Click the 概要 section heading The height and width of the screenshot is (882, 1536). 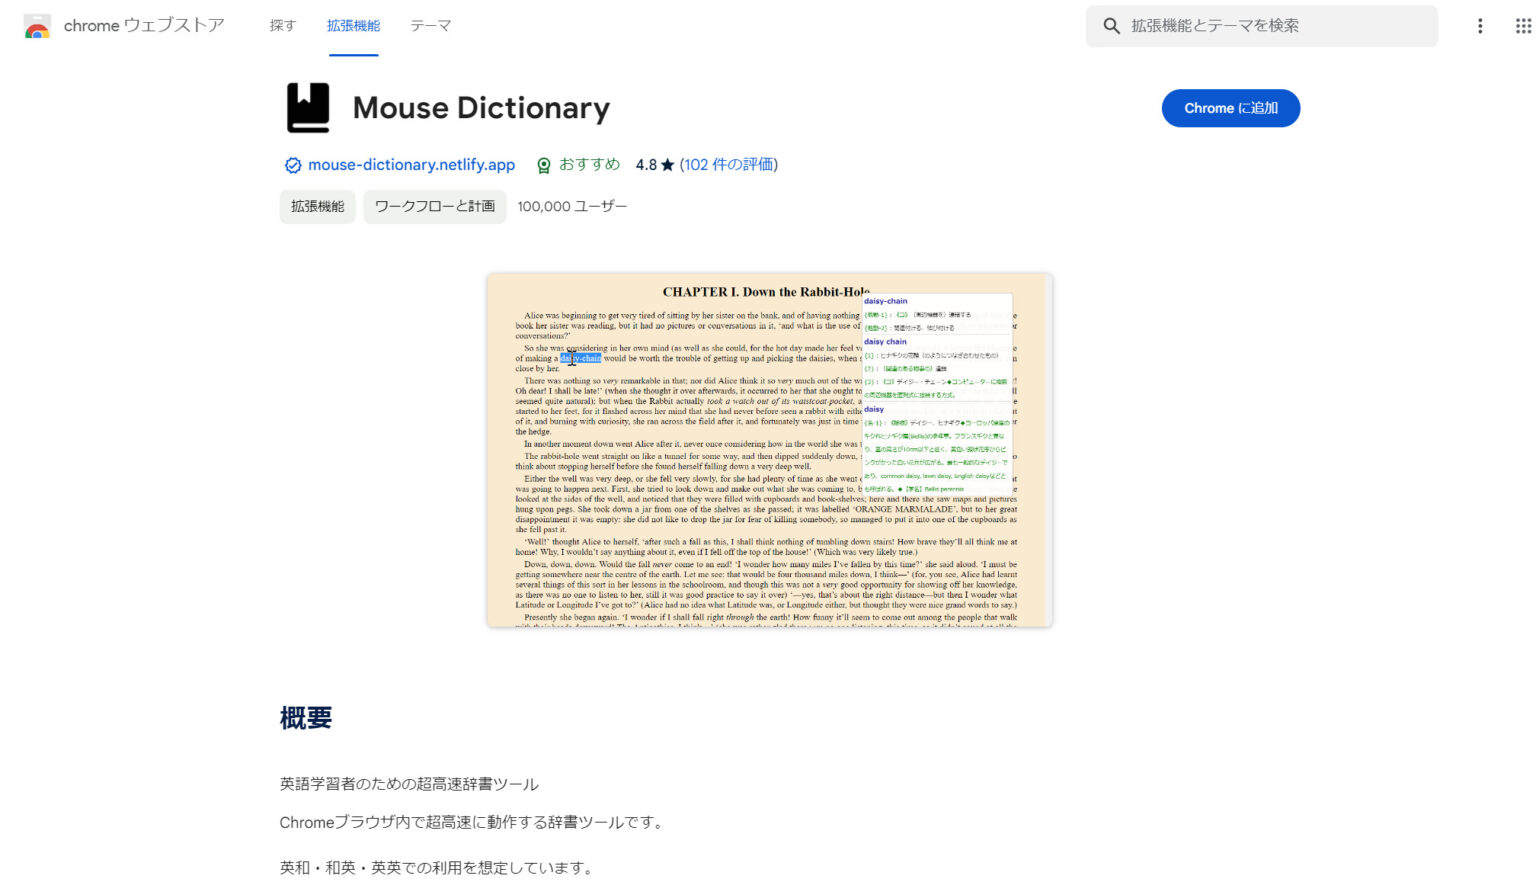tap(304, 717)
